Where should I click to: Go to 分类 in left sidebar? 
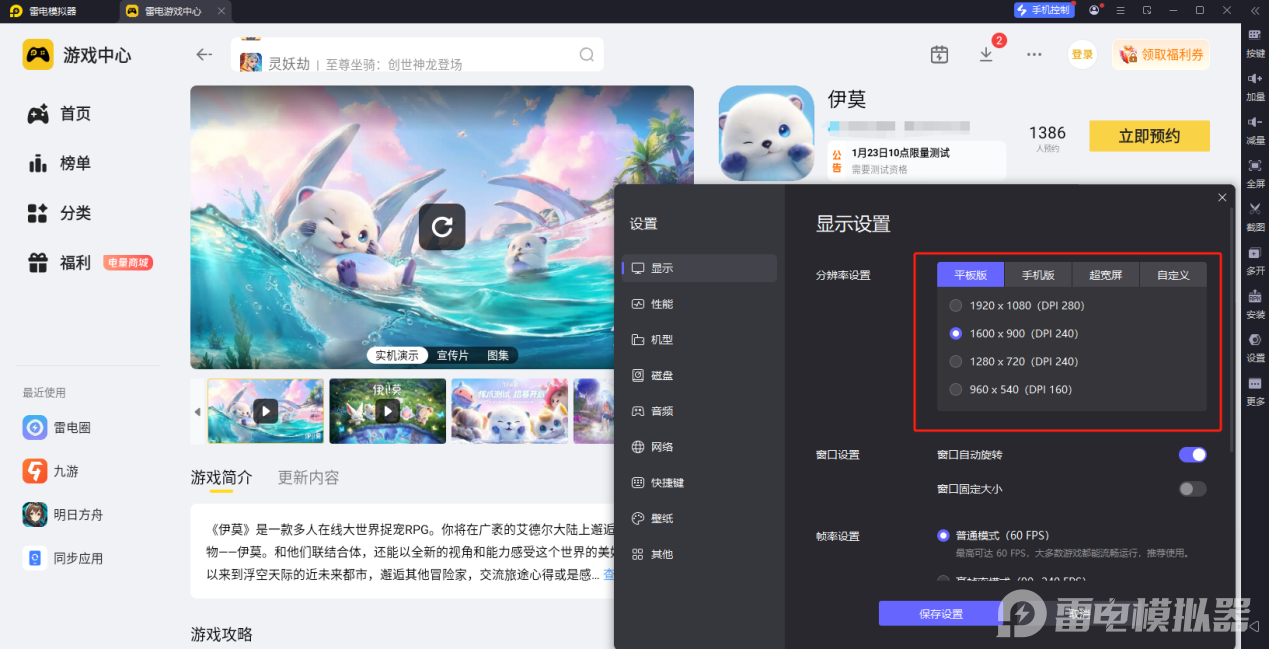coord(59,213)
